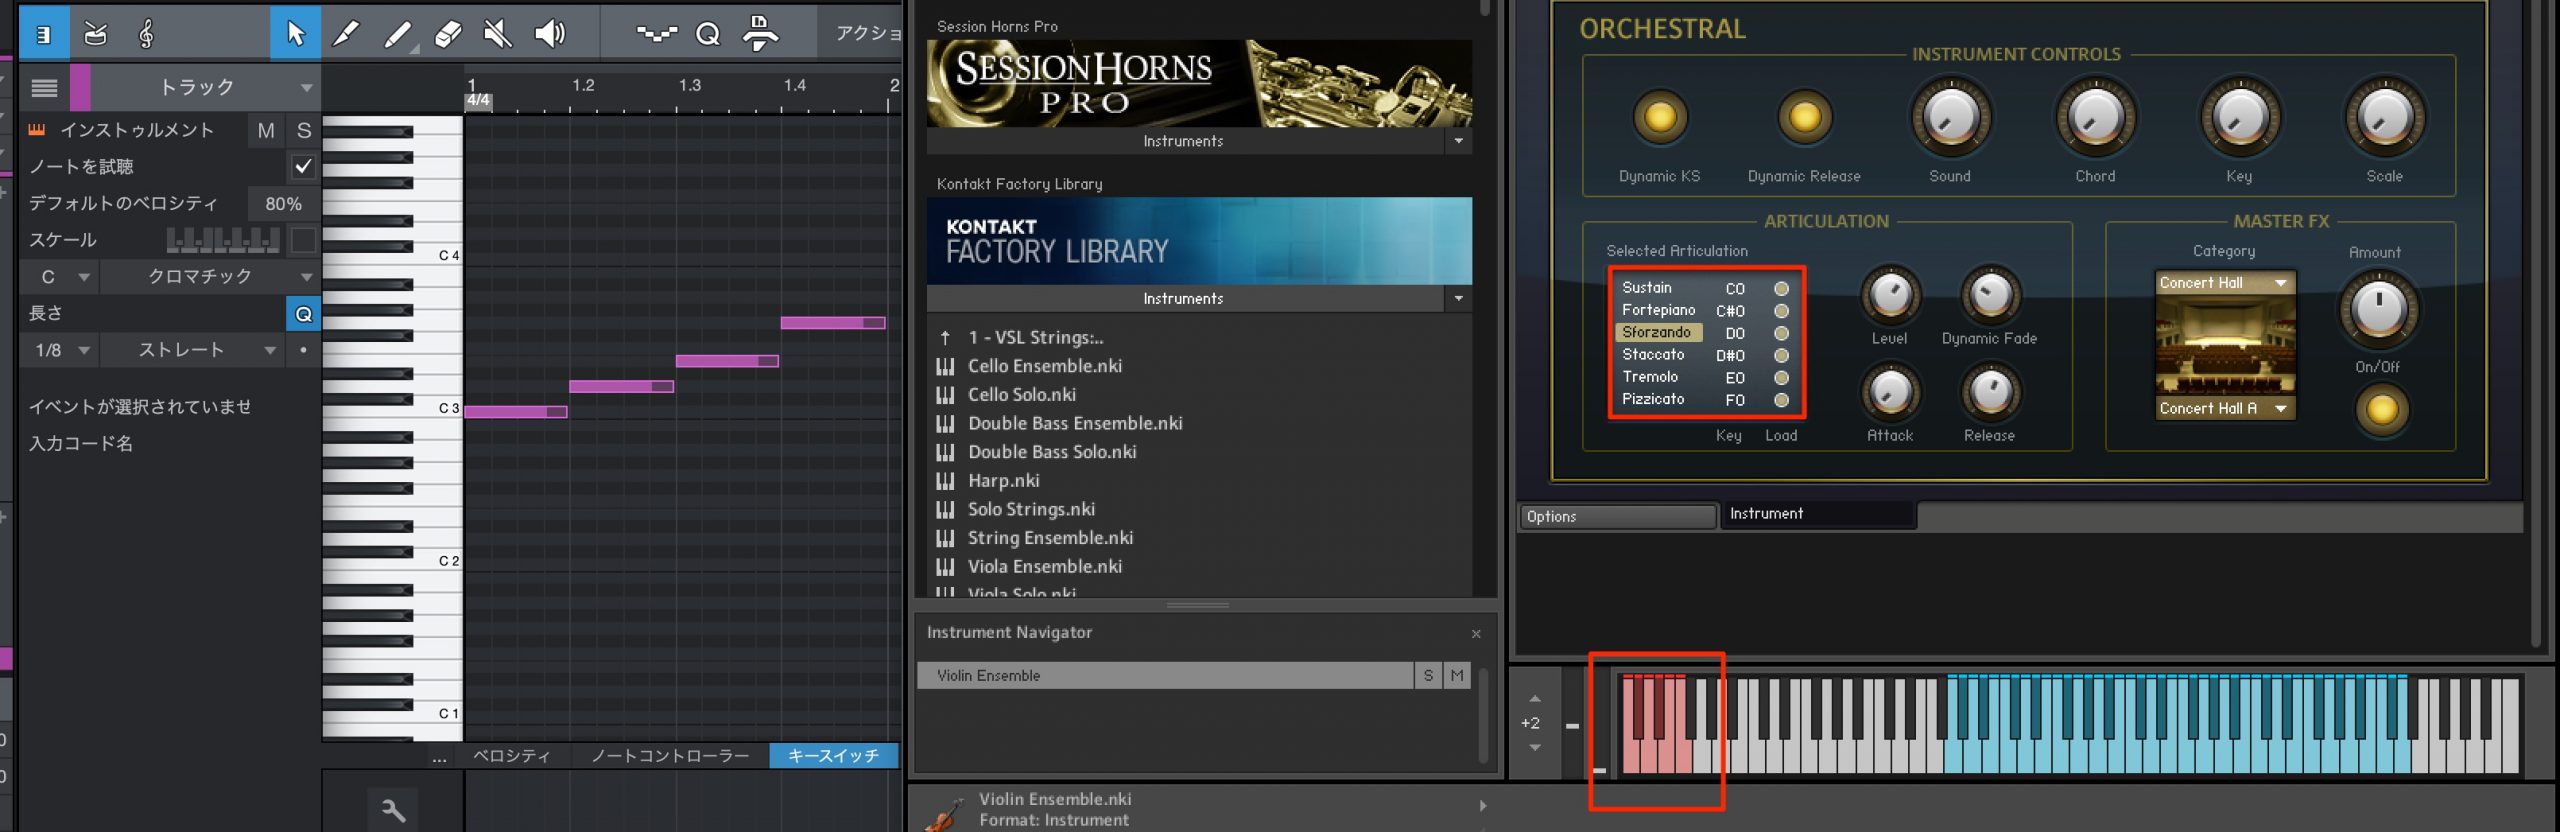Open the Quantize Q toolbar icon
The image size is (2560, 832).
708,35
